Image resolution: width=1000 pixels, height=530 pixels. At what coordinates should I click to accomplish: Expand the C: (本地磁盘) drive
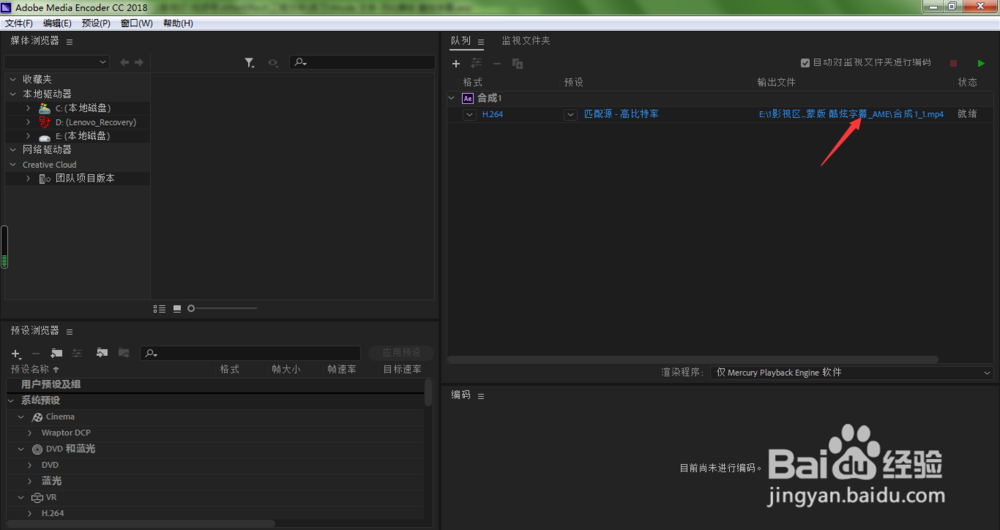(x=28, y=108)
